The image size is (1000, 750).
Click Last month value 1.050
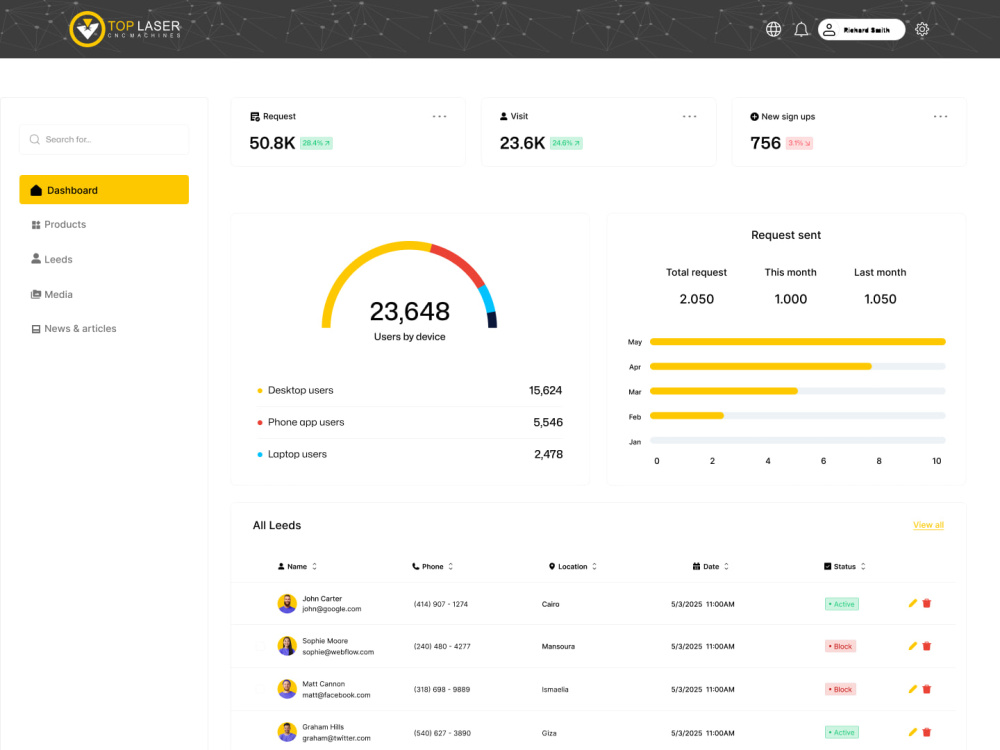(880, 299)
